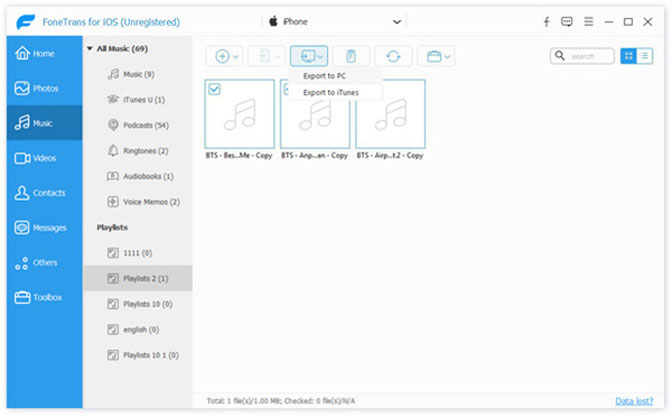Open the iTunes U (1) category
This screenshot has height=416, width=672.
coord(138,99)
